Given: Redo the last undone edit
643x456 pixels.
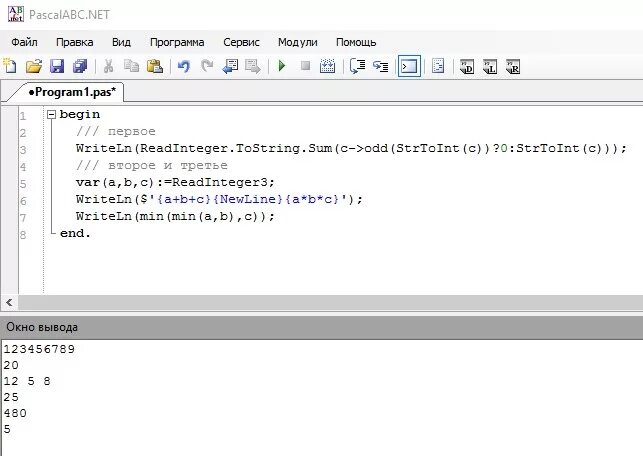Looking at the screenshot, I should tap(207, 66).
